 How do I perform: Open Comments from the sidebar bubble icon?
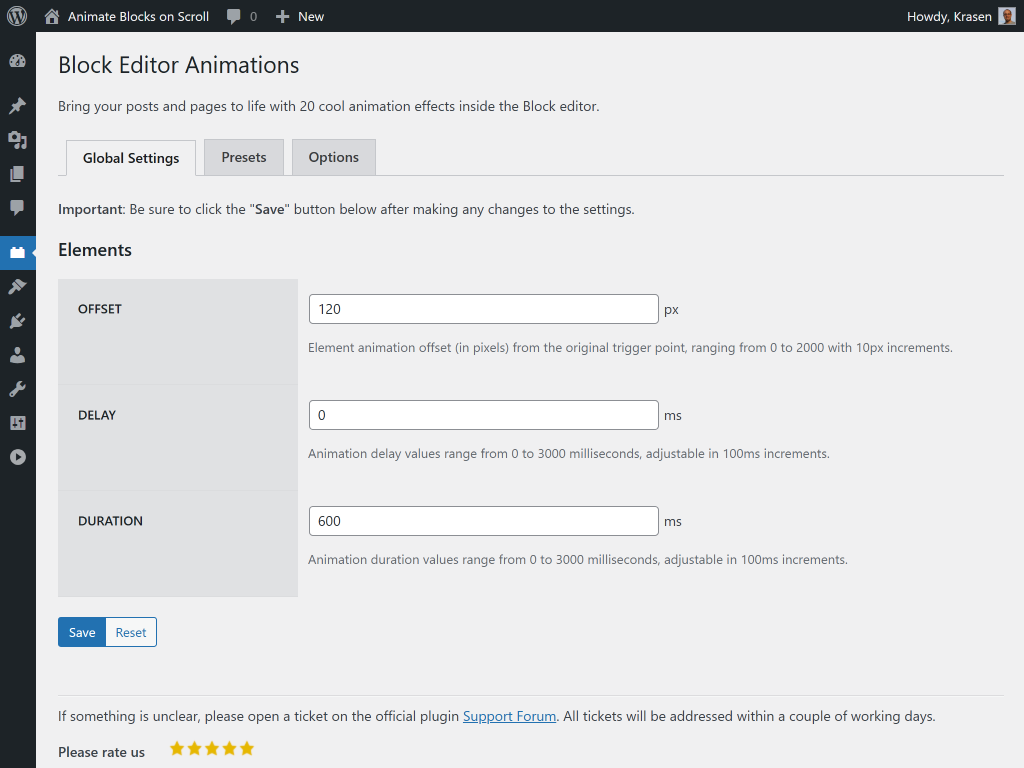[17, 208]
